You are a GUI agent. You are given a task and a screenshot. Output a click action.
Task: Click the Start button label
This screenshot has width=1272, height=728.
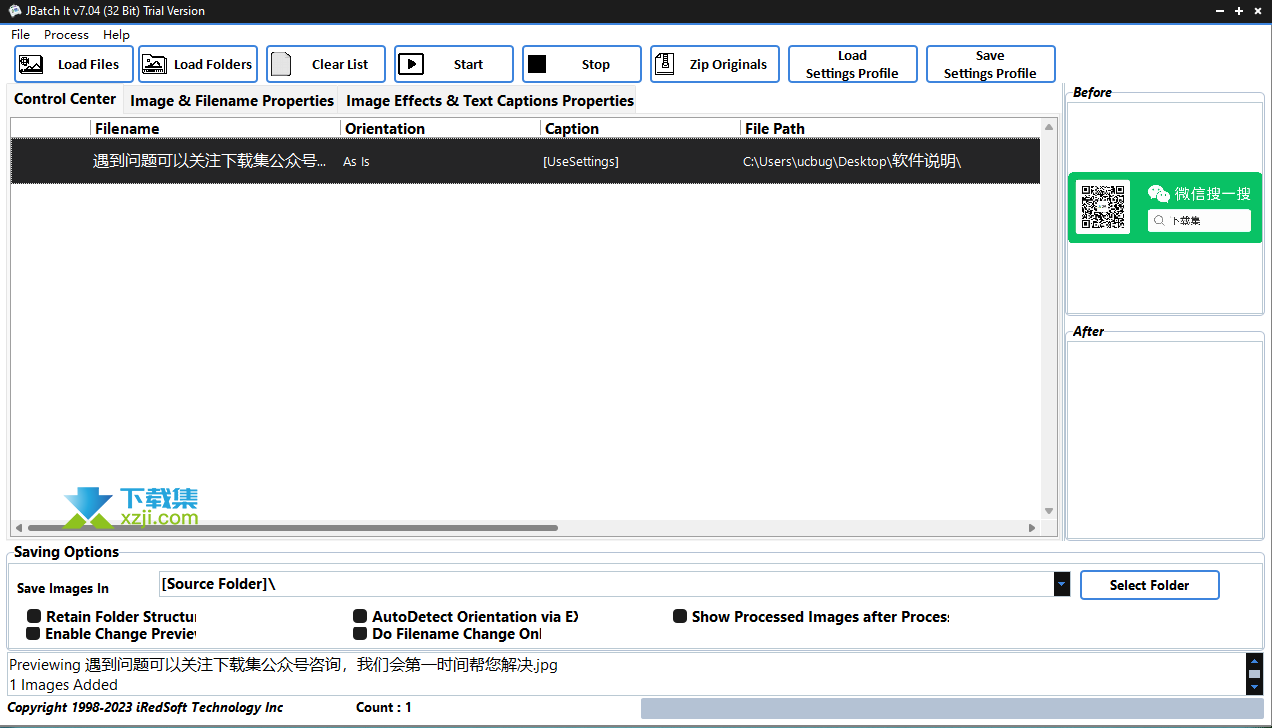(x=468, y=64)
